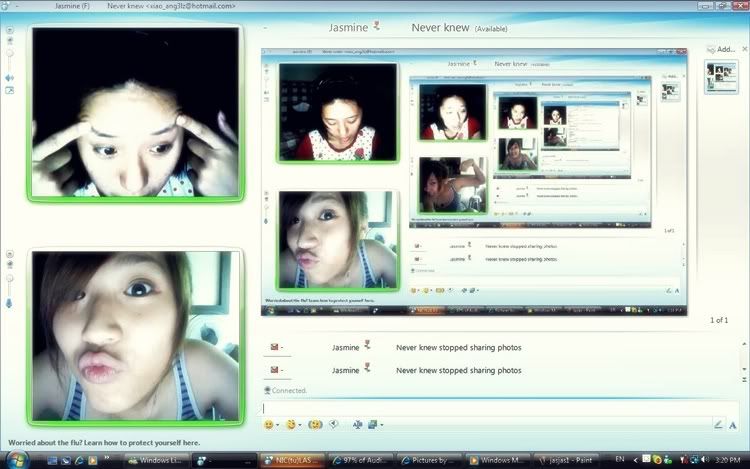The width and height of the screenshot is (750, 469).
Task: Click the top webcam video of Jasmine
Action: pyautogui.click(x=135, y=112)
